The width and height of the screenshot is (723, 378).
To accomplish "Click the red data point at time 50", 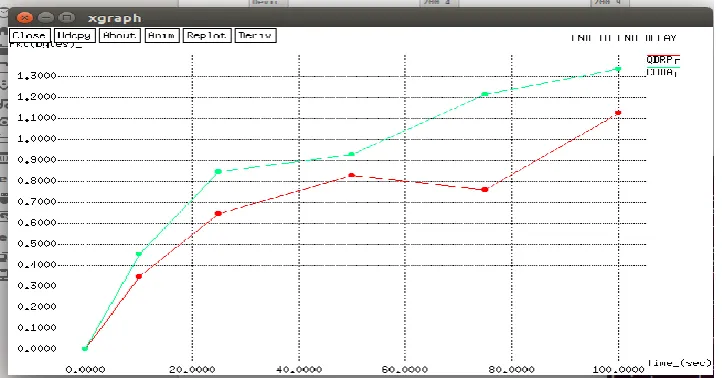I will (x=351, y=175).
